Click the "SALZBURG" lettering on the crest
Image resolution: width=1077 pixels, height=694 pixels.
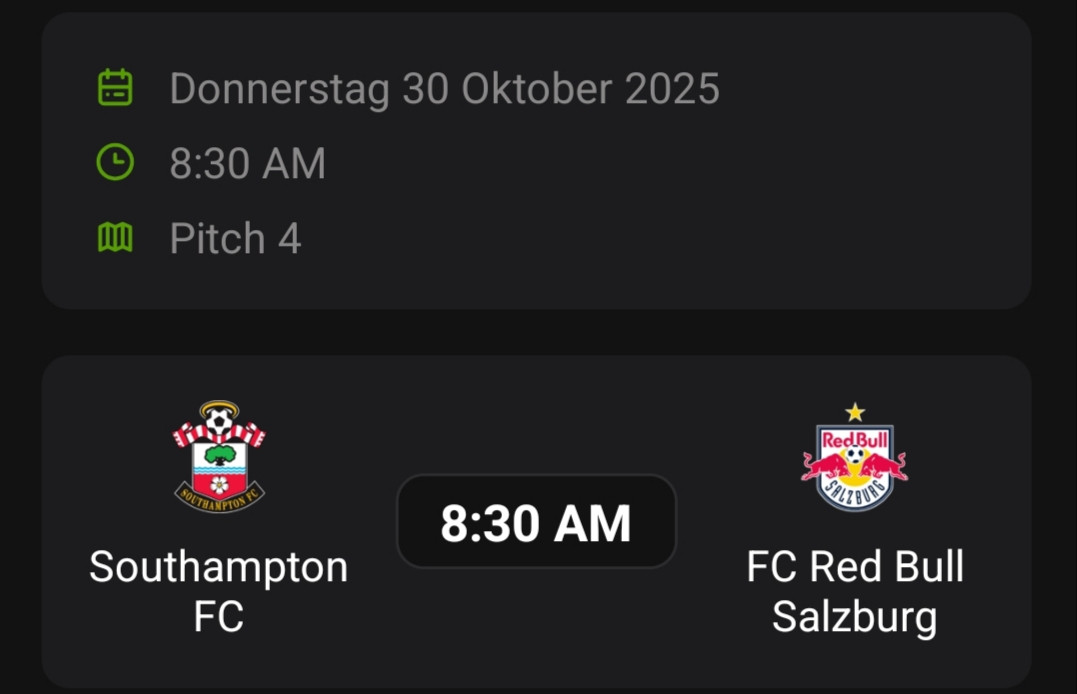coord(855,493)
